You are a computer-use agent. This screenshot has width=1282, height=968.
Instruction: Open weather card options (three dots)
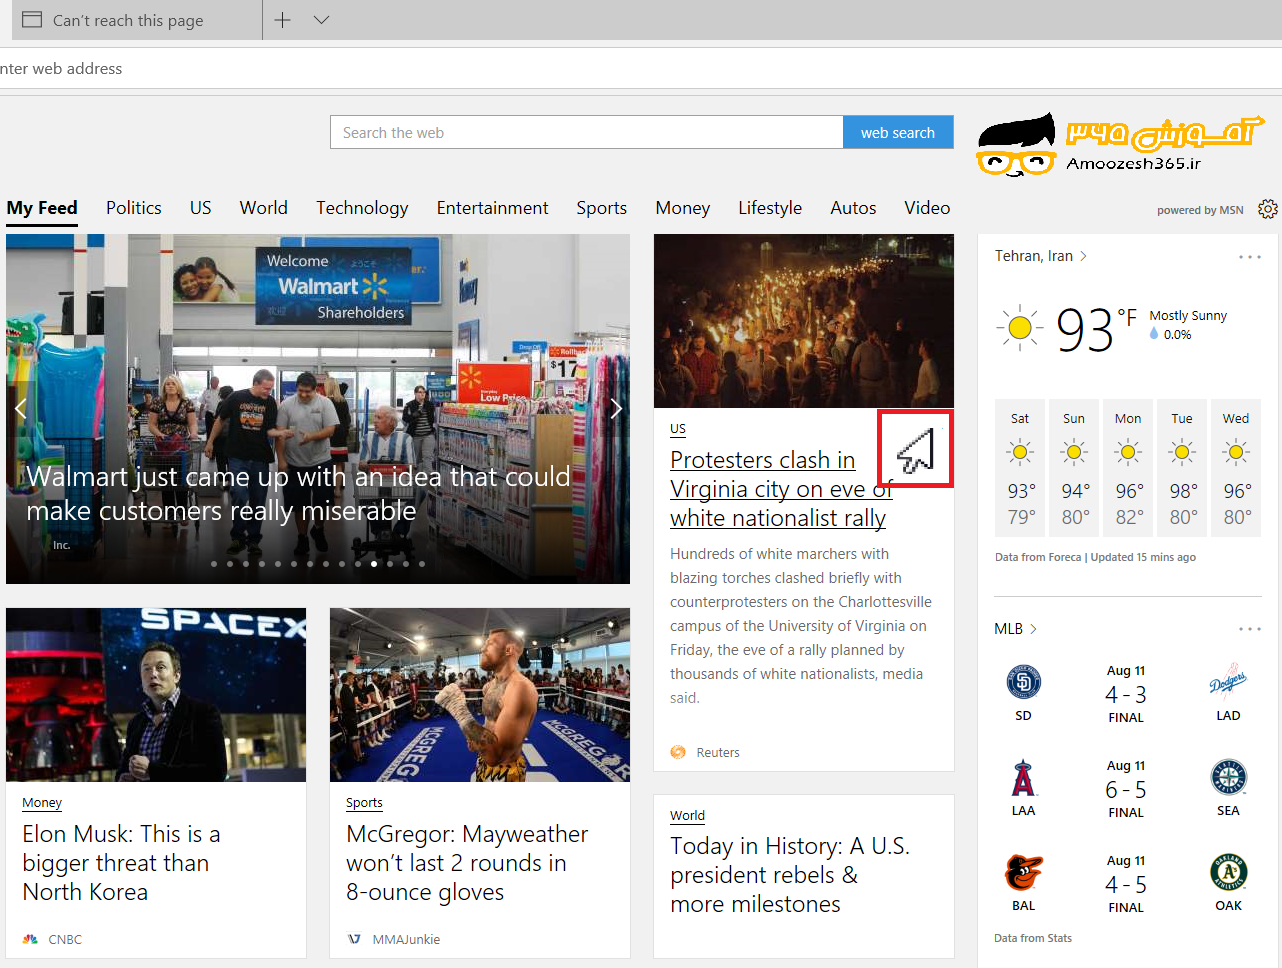pos(1250,257)
